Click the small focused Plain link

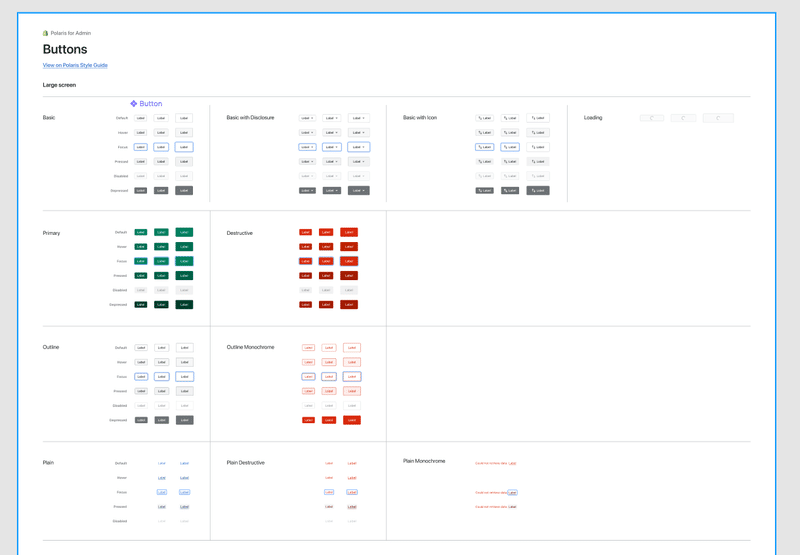coord(162,492)
